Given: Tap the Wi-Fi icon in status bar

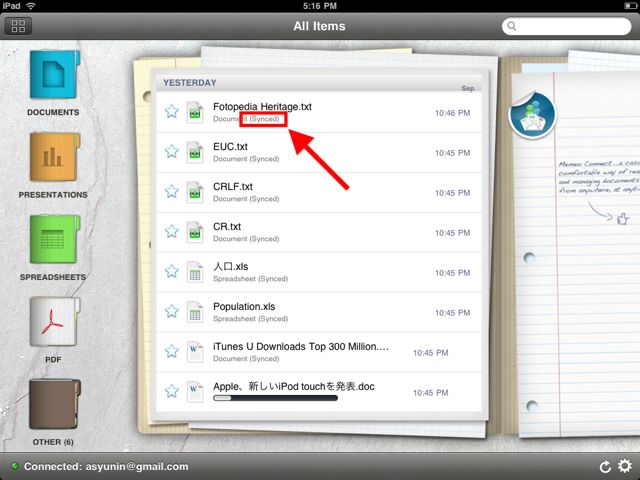Looking at the screenshot, I should click(31, 6).
